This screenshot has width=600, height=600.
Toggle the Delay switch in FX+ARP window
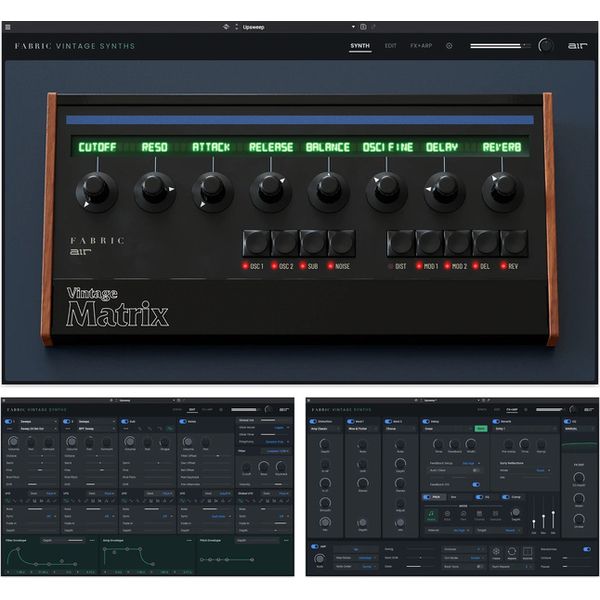pyautogui.click(x=426, y=422)
